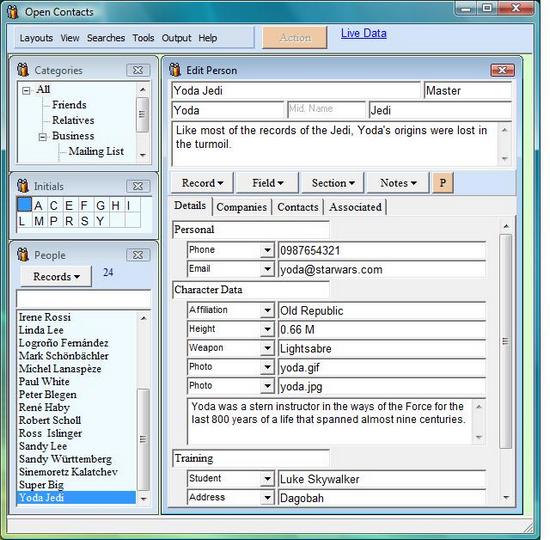
Task: Open the Section button menu
Action: pyautogui.click(x=333, y=183)
